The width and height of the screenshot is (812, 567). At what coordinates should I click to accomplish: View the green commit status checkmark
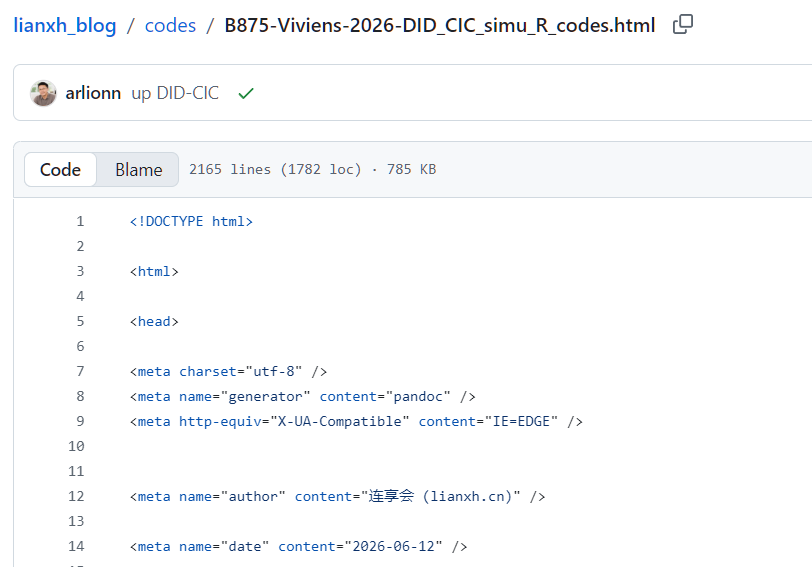[246, 93]
